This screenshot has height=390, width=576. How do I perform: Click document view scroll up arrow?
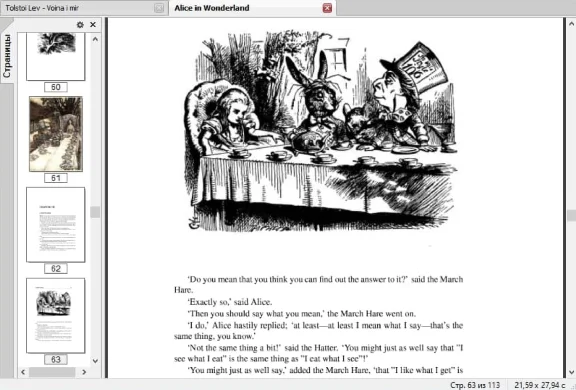(571, 24)
